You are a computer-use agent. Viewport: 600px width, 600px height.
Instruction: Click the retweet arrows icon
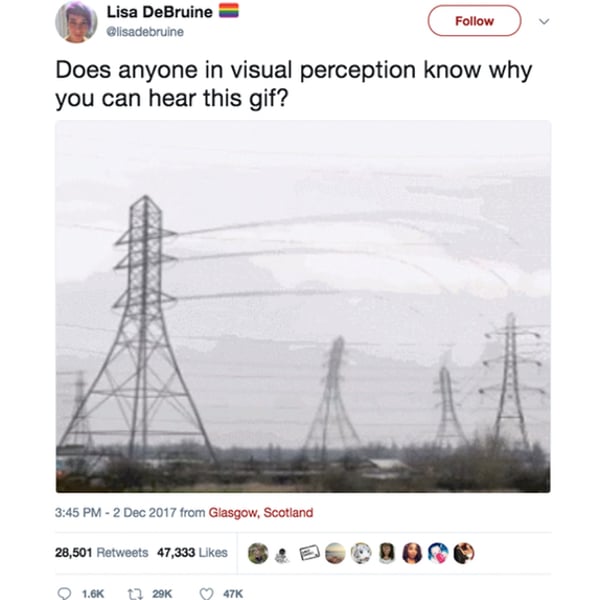[x=135, y=593]
